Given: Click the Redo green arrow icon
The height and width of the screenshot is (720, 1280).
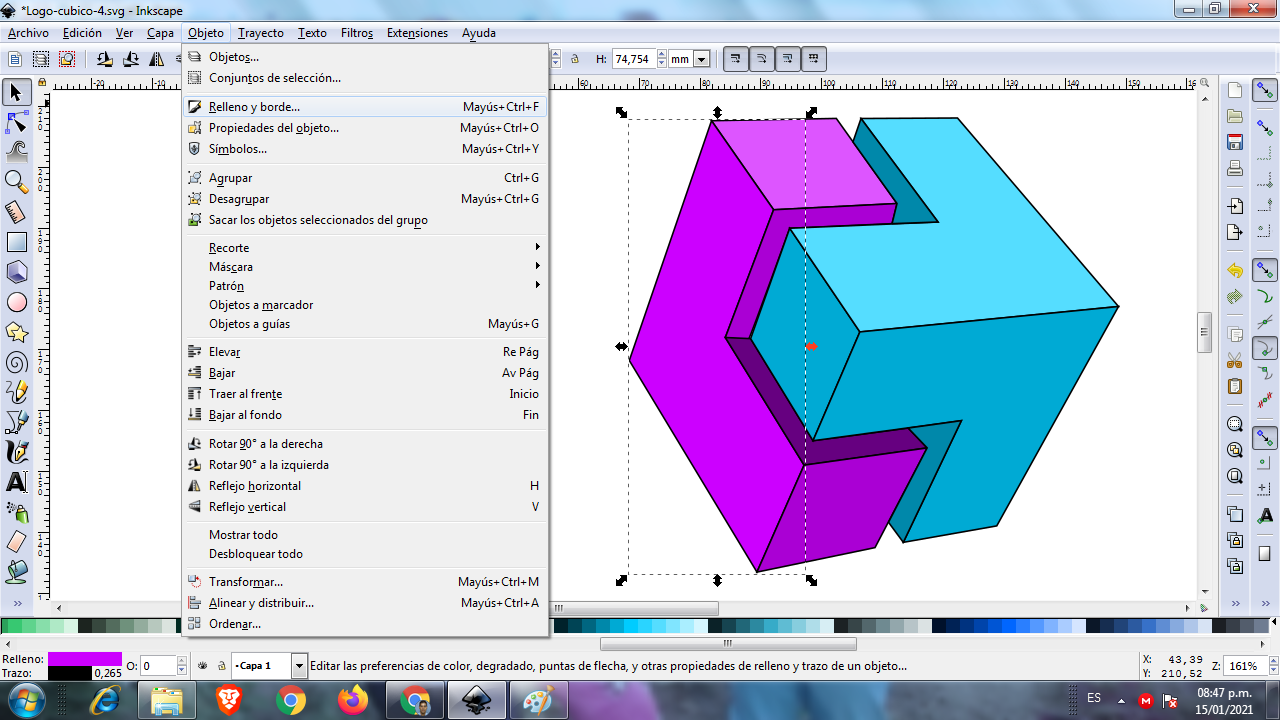Looking at the screenshot, I should click(x=1235, y=297).
